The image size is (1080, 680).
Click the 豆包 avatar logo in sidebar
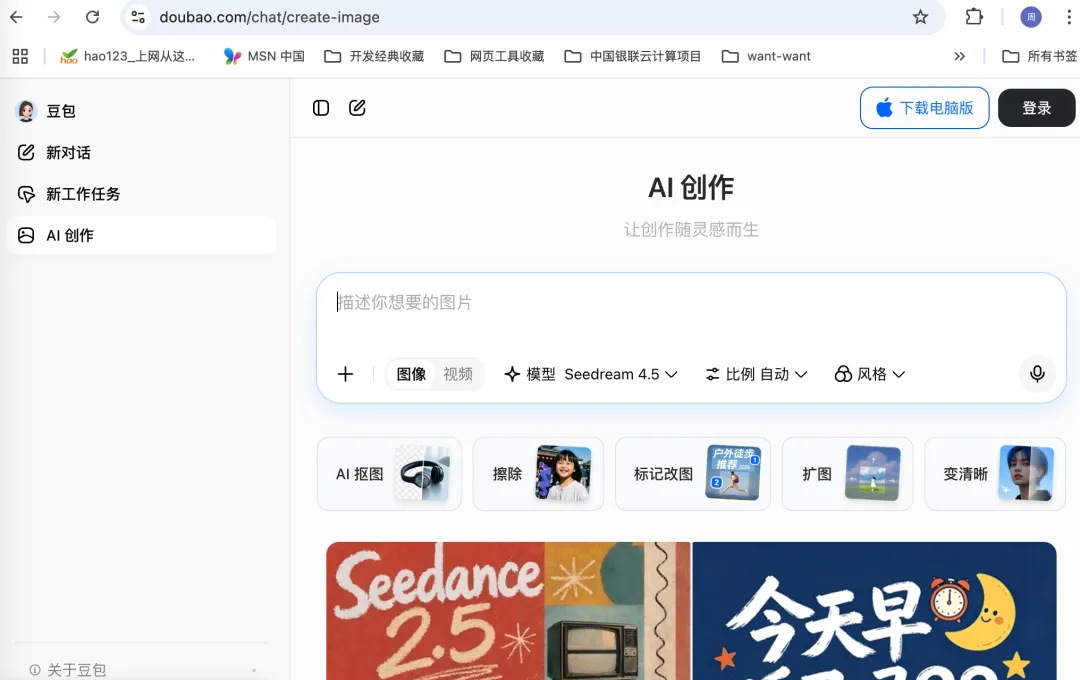(x=26, y=110)
